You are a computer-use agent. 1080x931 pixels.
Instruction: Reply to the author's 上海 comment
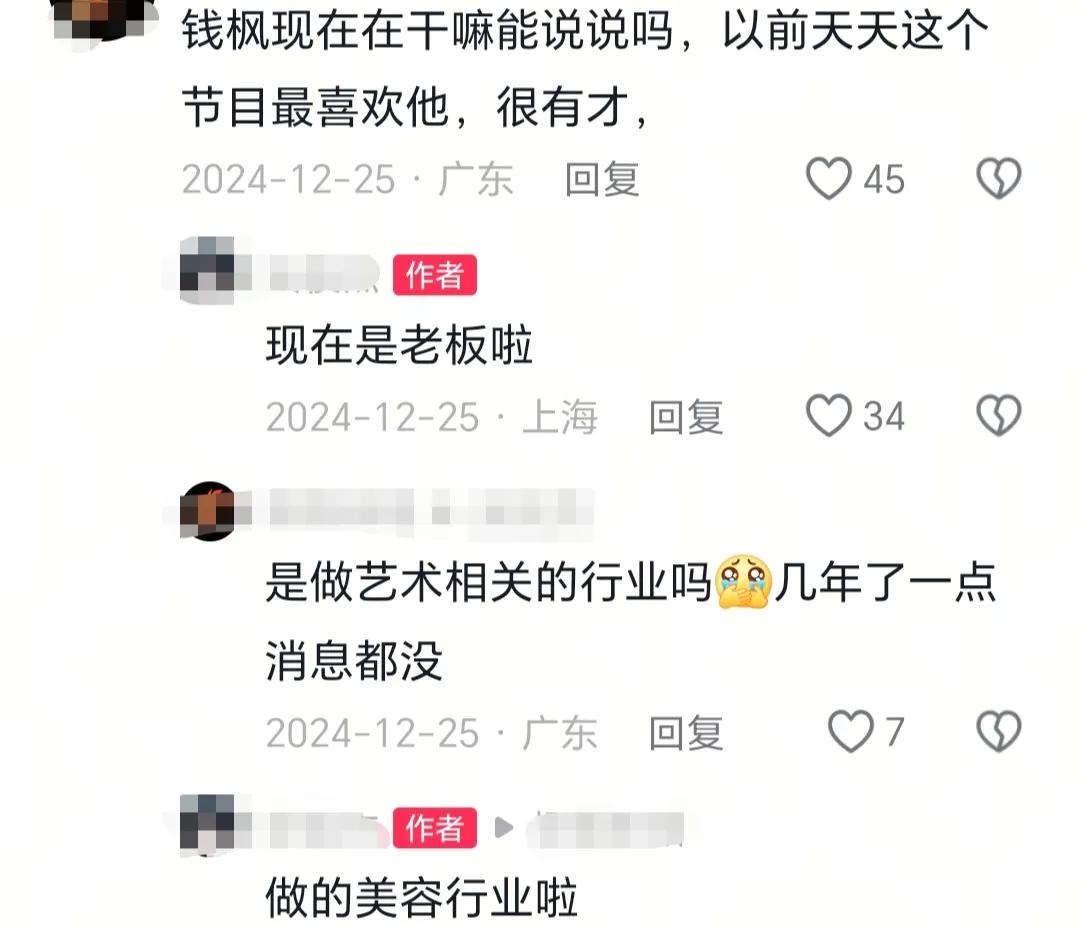point(686,417)
